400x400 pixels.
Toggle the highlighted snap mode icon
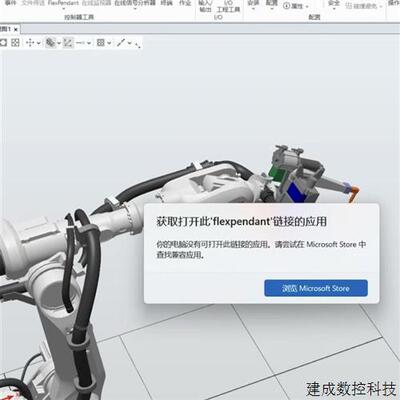68,43
